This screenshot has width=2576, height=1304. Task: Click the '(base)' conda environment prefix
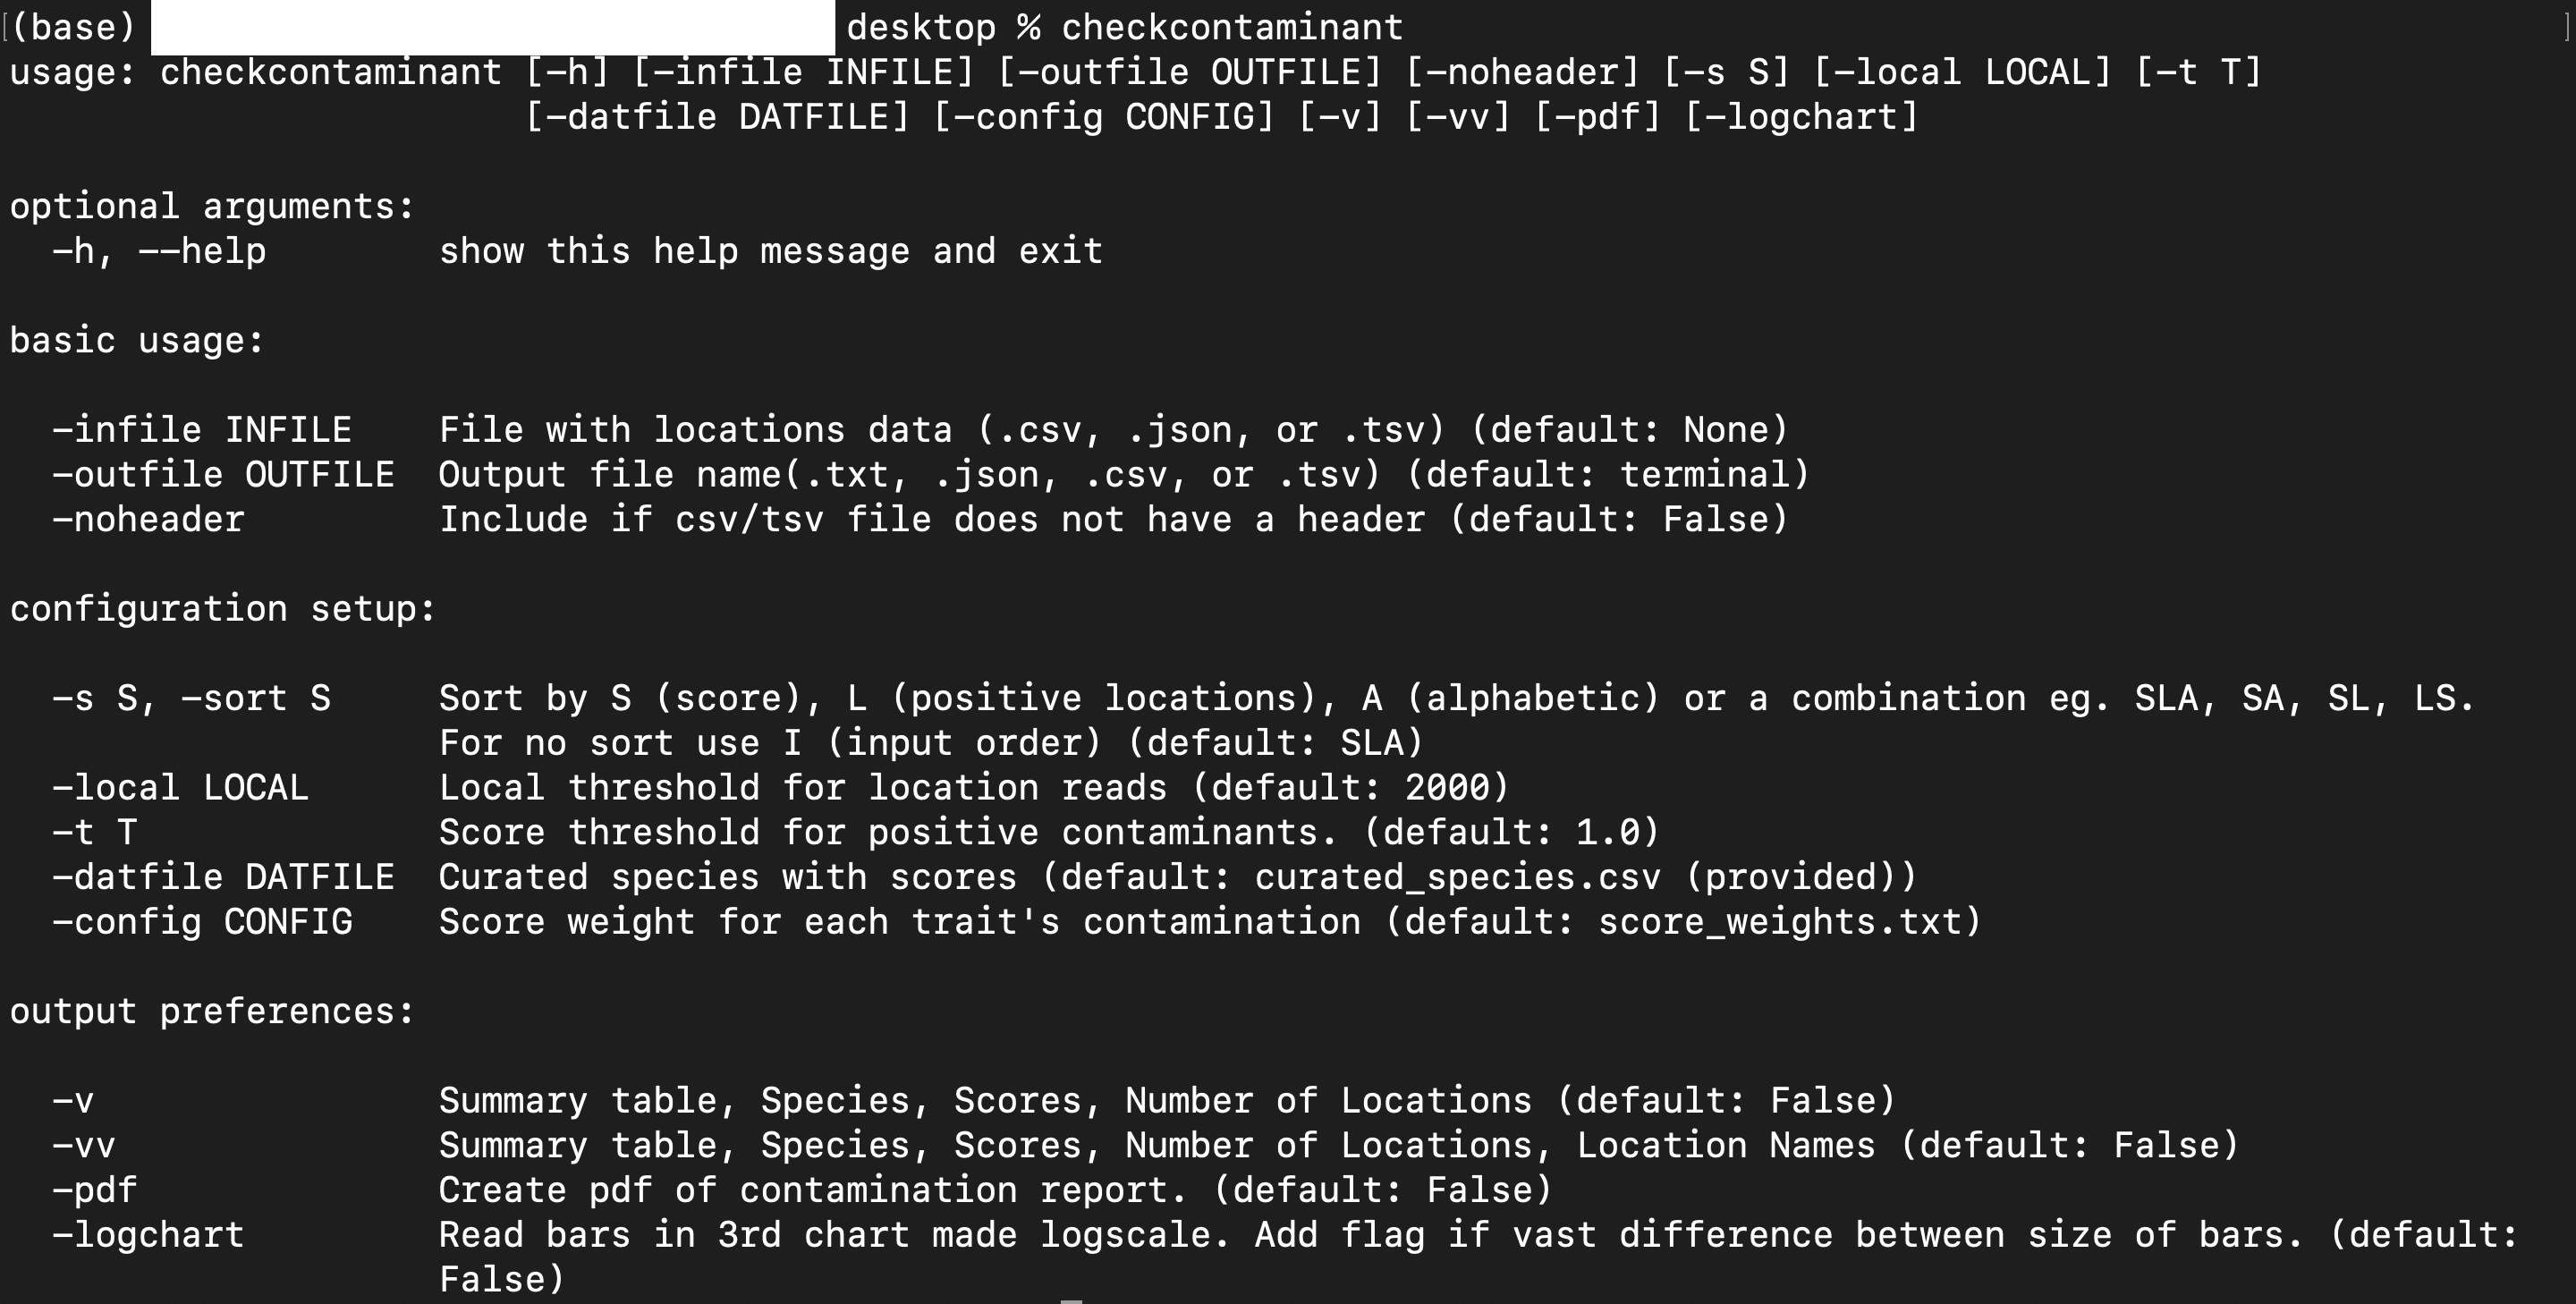tap(72, 27)
